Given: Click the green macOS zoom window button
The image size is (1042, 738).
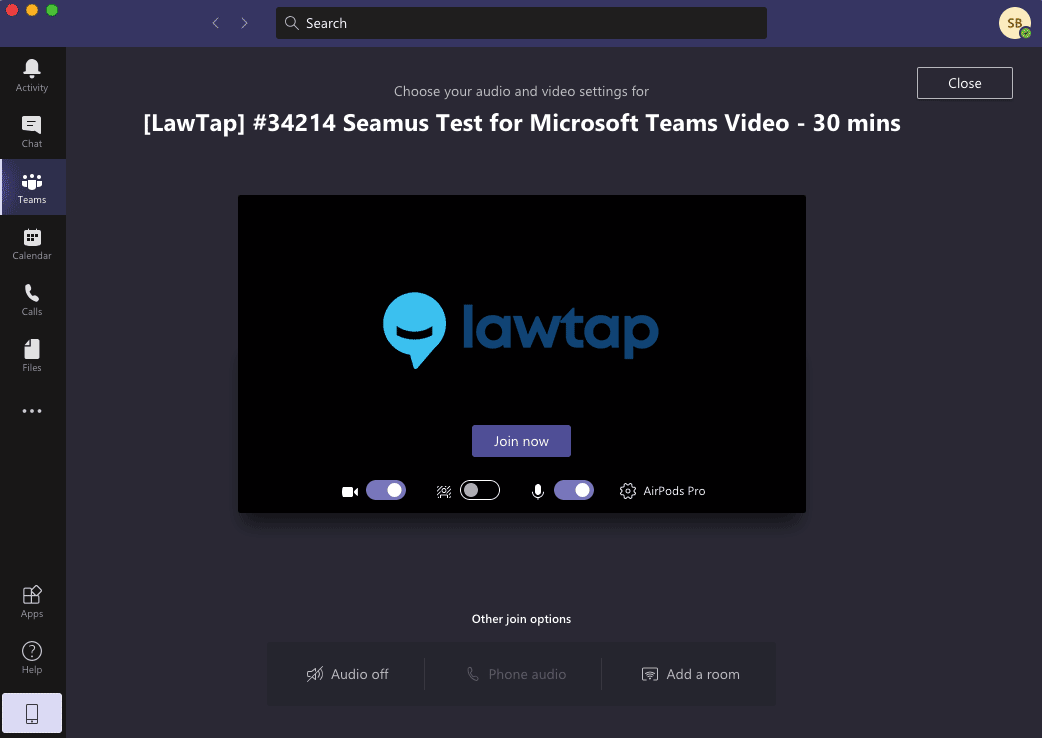Looking at the screenshot, I should (x=52, y=10).
